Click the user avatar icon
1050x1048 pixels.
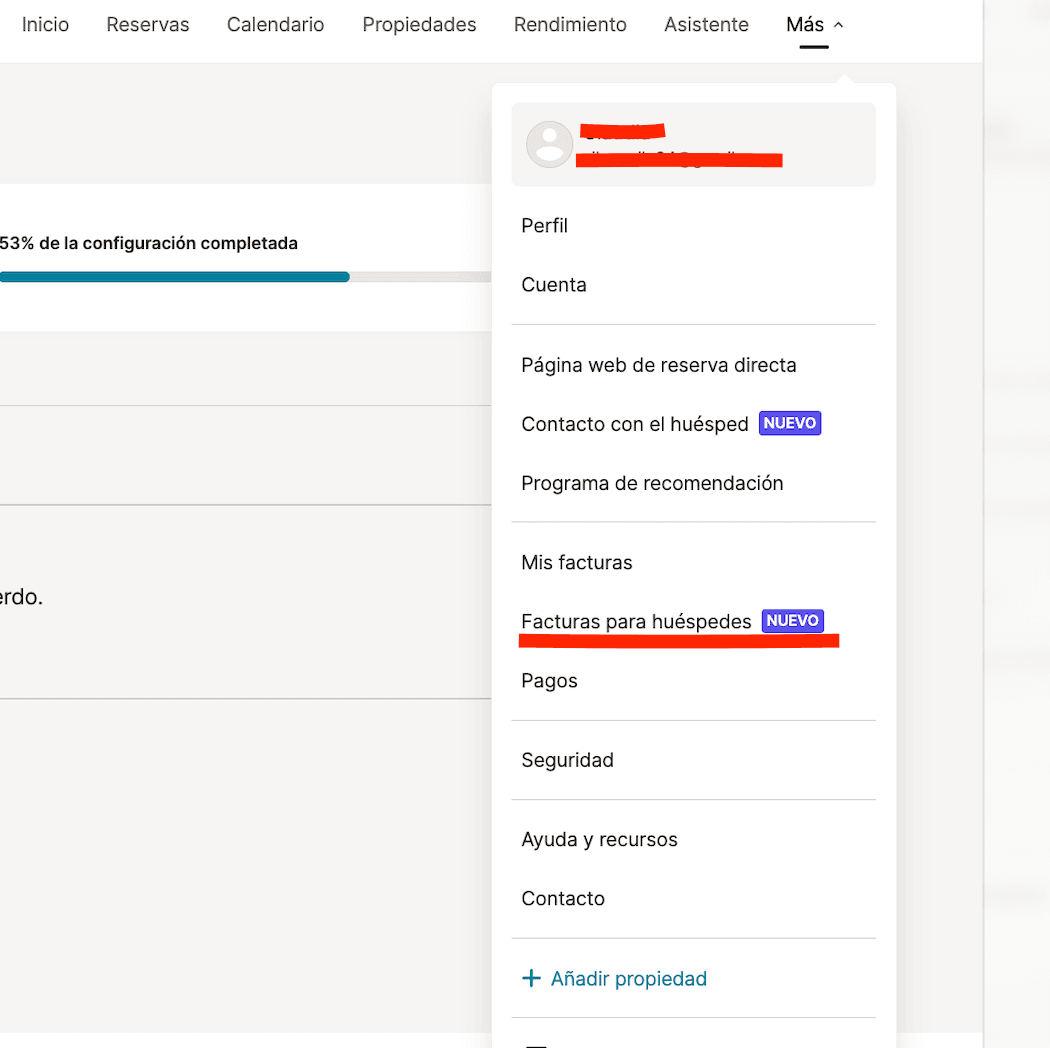pyautogui.click(x=549, y=144)
